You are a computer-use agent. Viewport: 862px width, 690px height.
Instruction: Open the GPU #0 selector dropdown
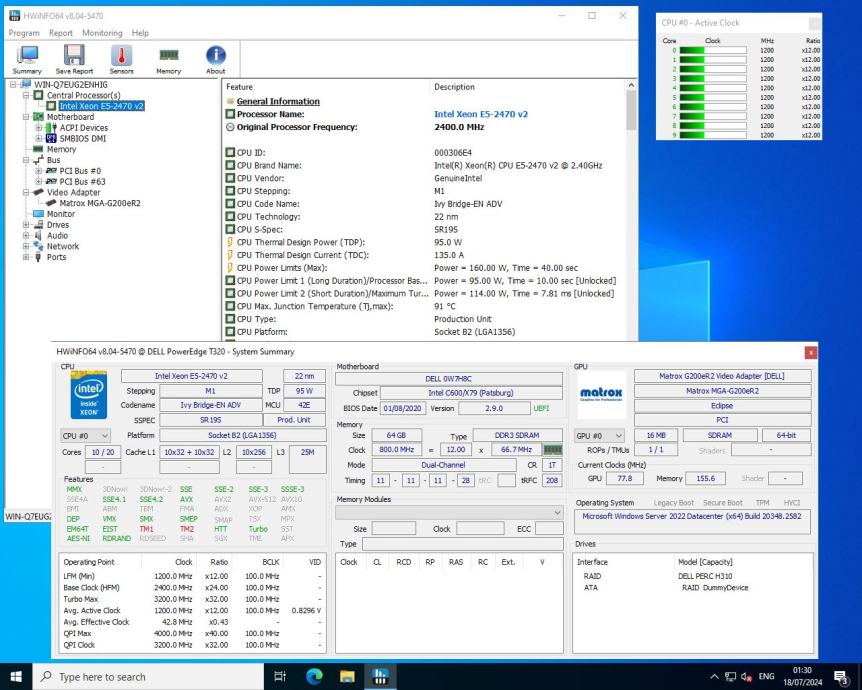[x=601, y=435]
